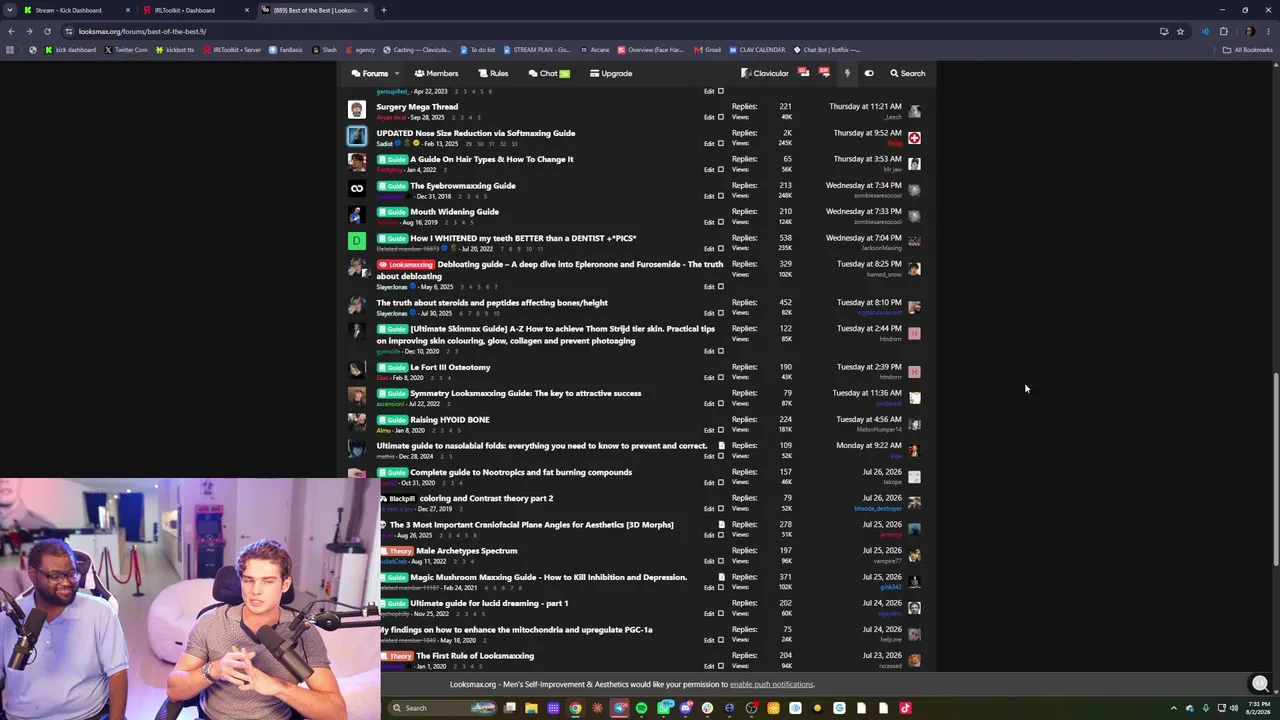Open the Chat nav item
Image resolution: width=1280 pixels, height=720 pixels.
point(549,73)
